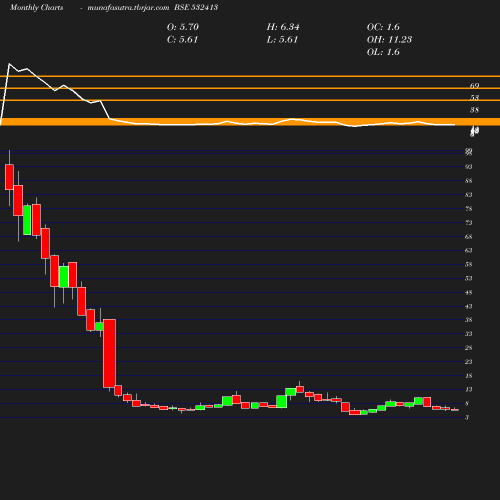
Task: Click the "OL: 1.6" reading
Action: tap(383, 52)
